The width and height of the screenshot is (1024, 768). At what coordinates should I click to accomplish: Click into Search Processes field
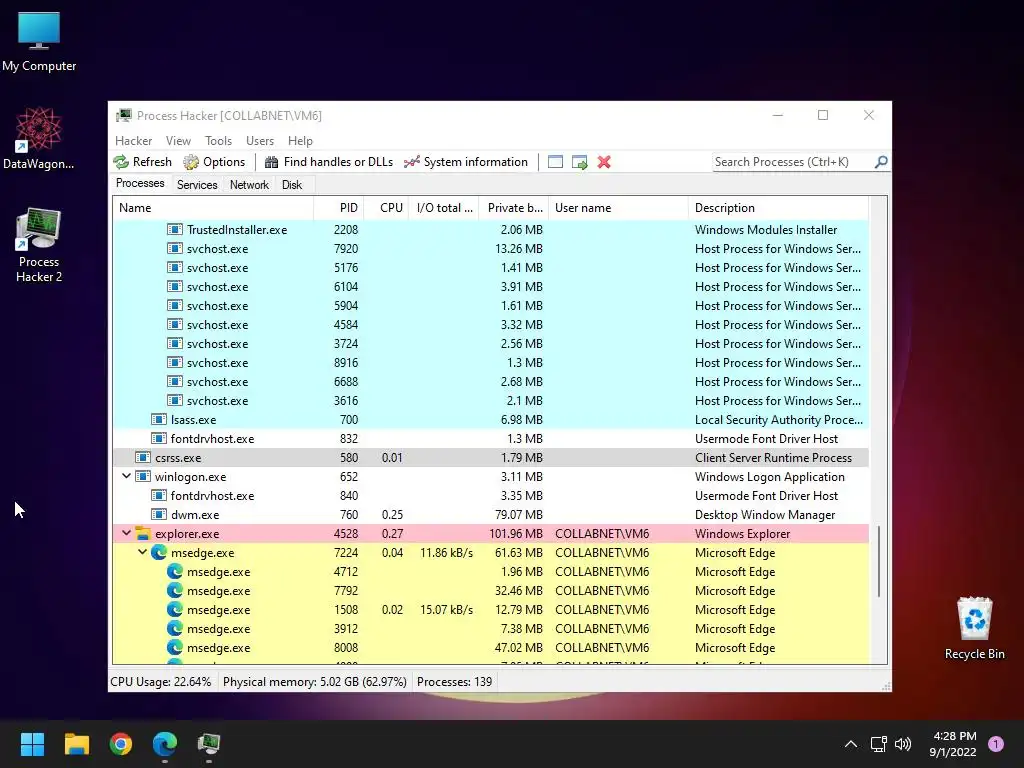point(793,161)
